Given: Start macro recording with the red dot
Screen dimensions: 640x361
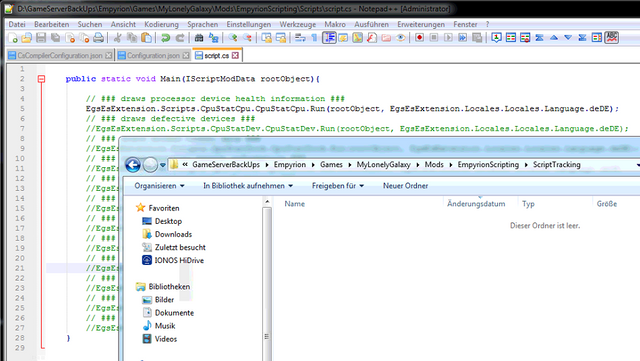Looking at the screenshot, I should click(x=419, y=38).
